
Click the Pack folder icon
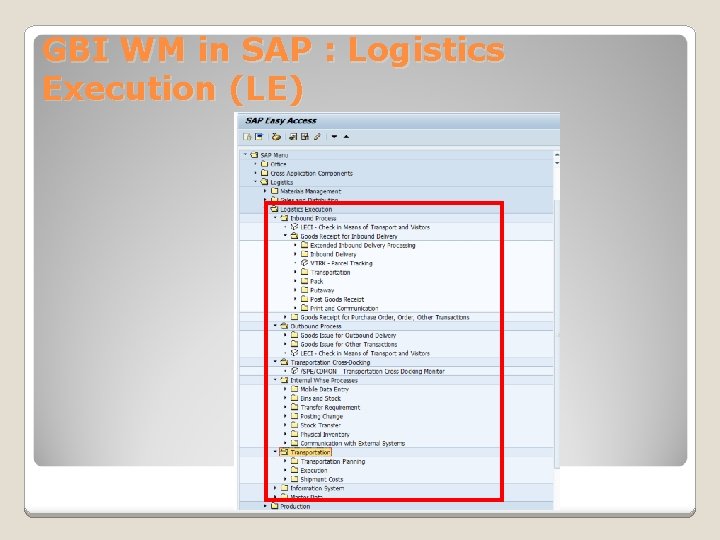pos(304,281)
